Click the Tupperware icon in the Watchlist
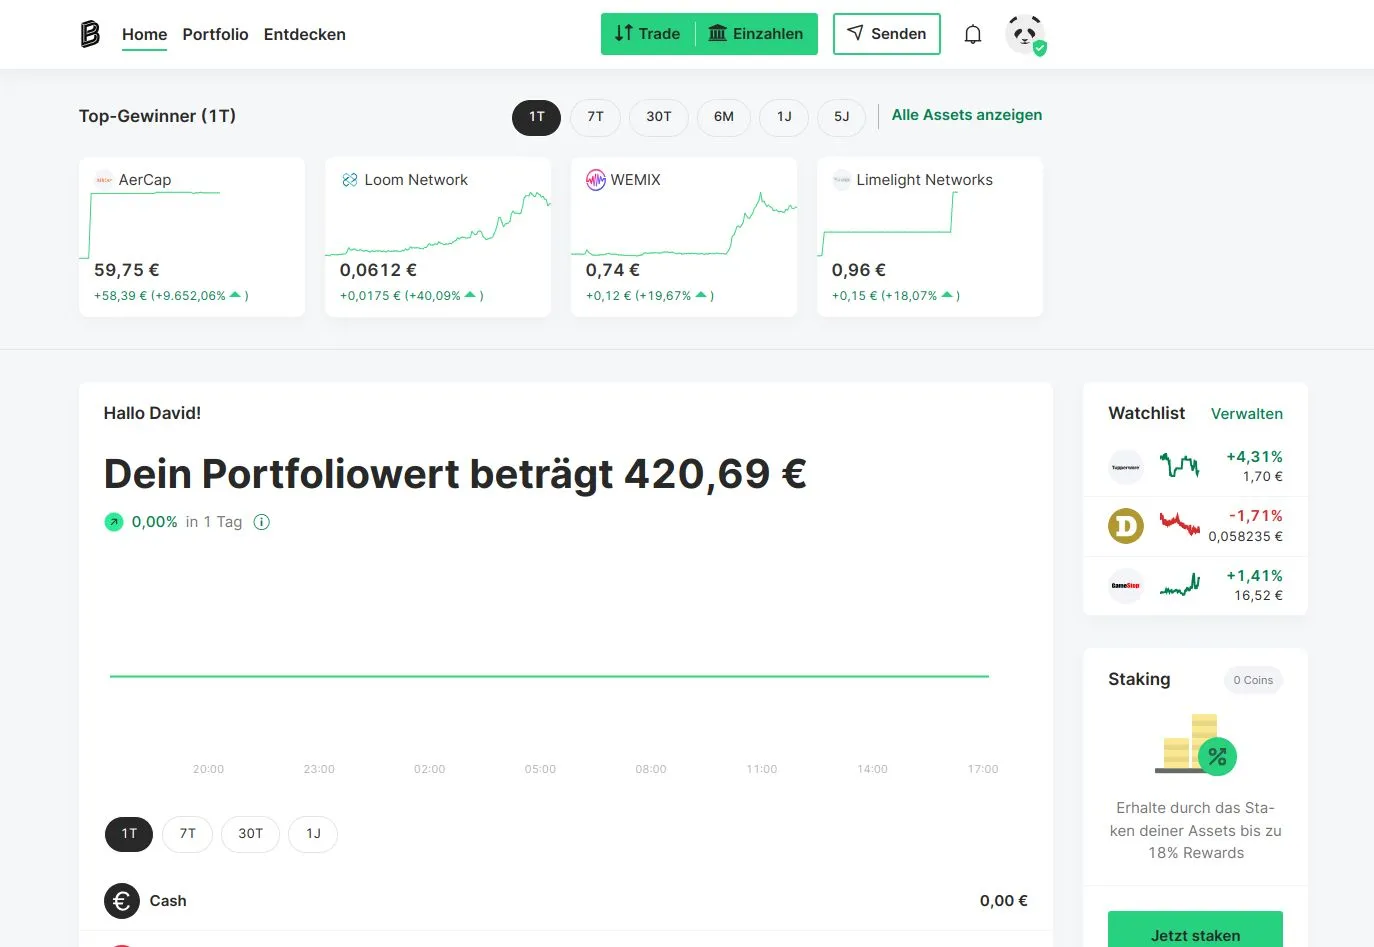The height and width of the screenshot is (947, 1374). (1125, 466)
